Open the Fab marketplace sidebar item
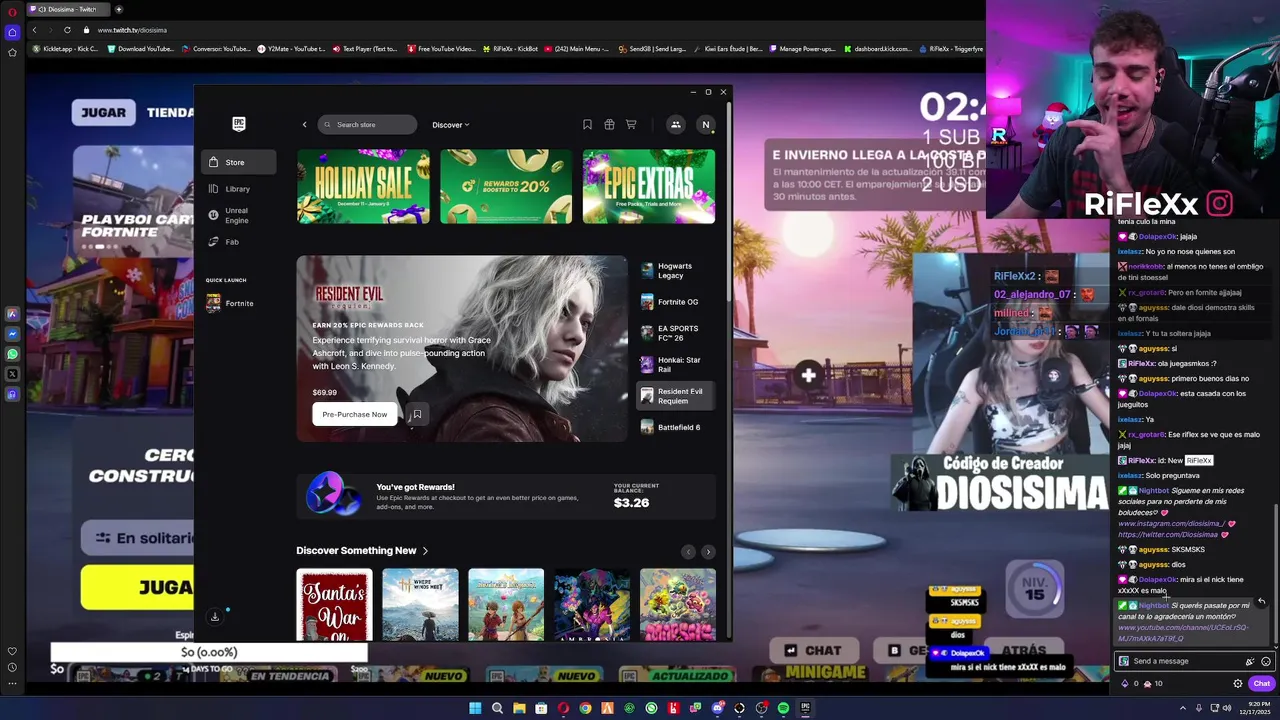 point(238,242)
